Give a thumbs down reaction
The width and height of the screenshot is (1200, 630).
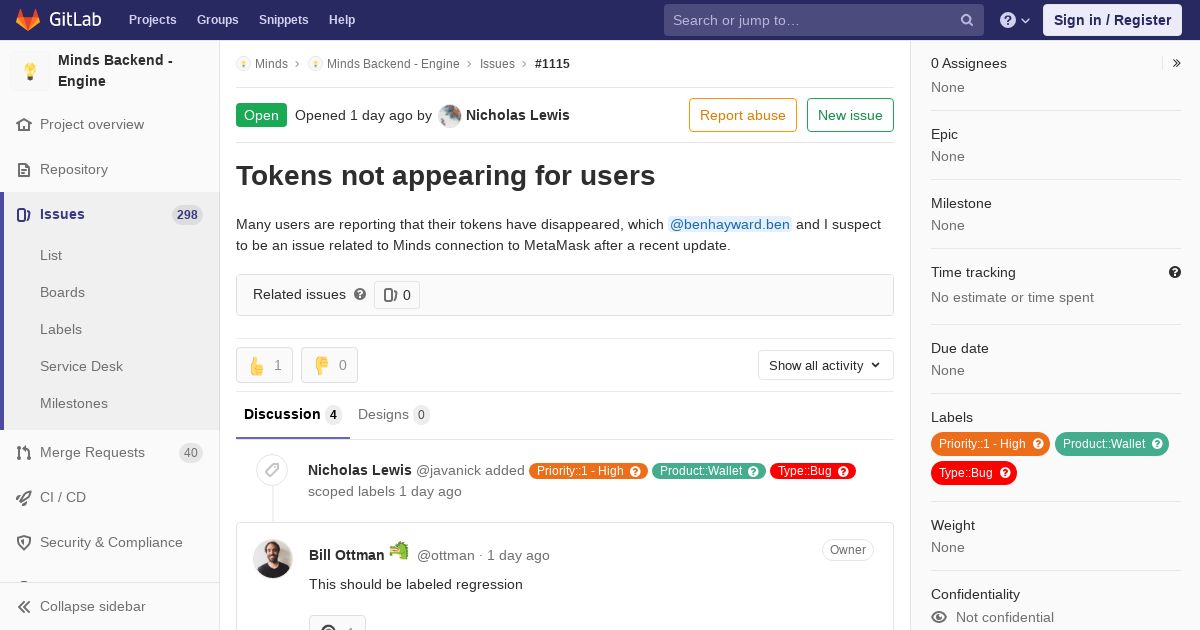pos(329,365)
